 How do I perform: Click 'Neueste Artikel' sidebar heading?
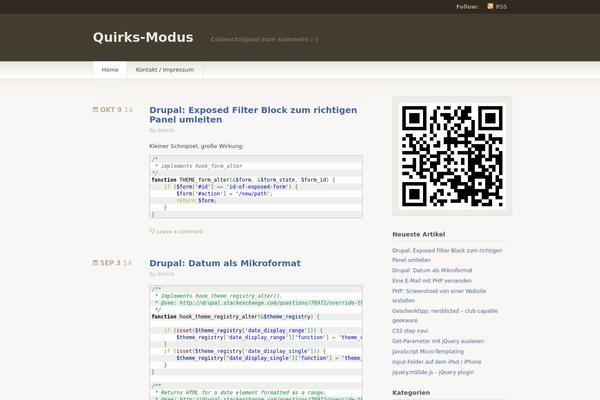(x=419, y=234)
